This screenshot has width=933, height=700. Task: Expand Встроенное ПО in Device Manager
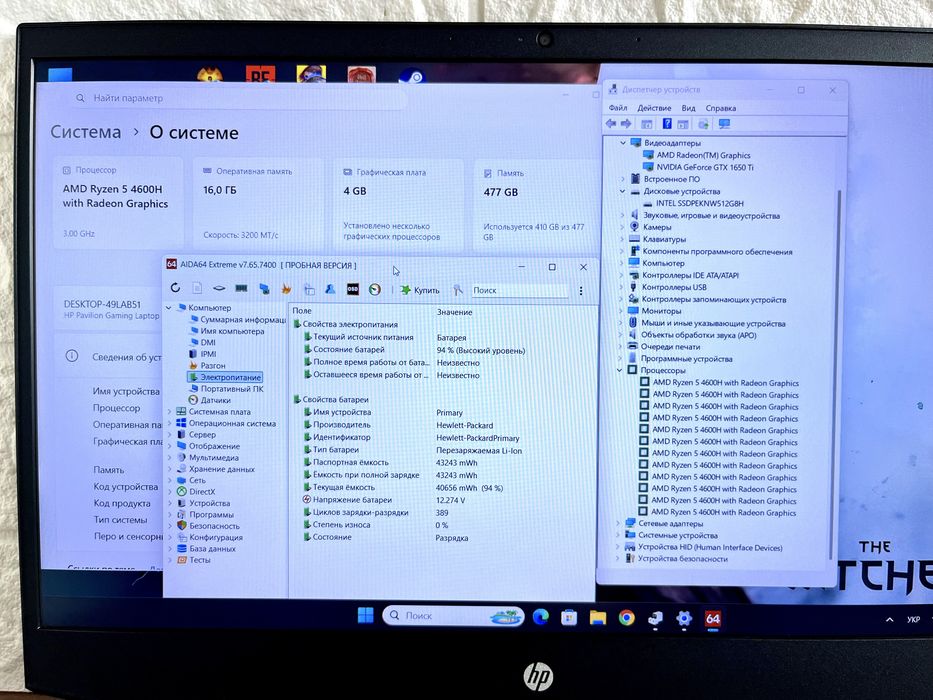pyautogui.click(x=622, y=179)
